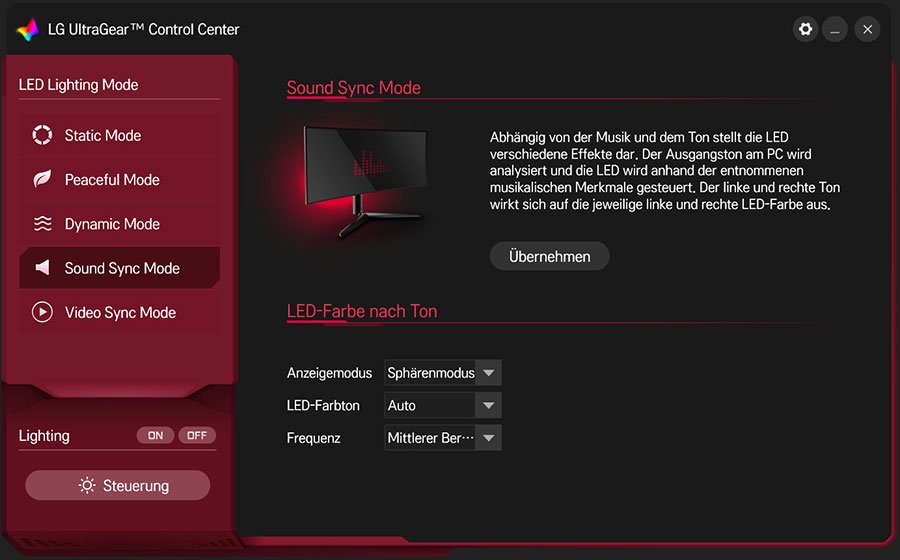Click the LED-Farbton label
Image resolution: width=900 pixels, height=560 pixels.
323,406
